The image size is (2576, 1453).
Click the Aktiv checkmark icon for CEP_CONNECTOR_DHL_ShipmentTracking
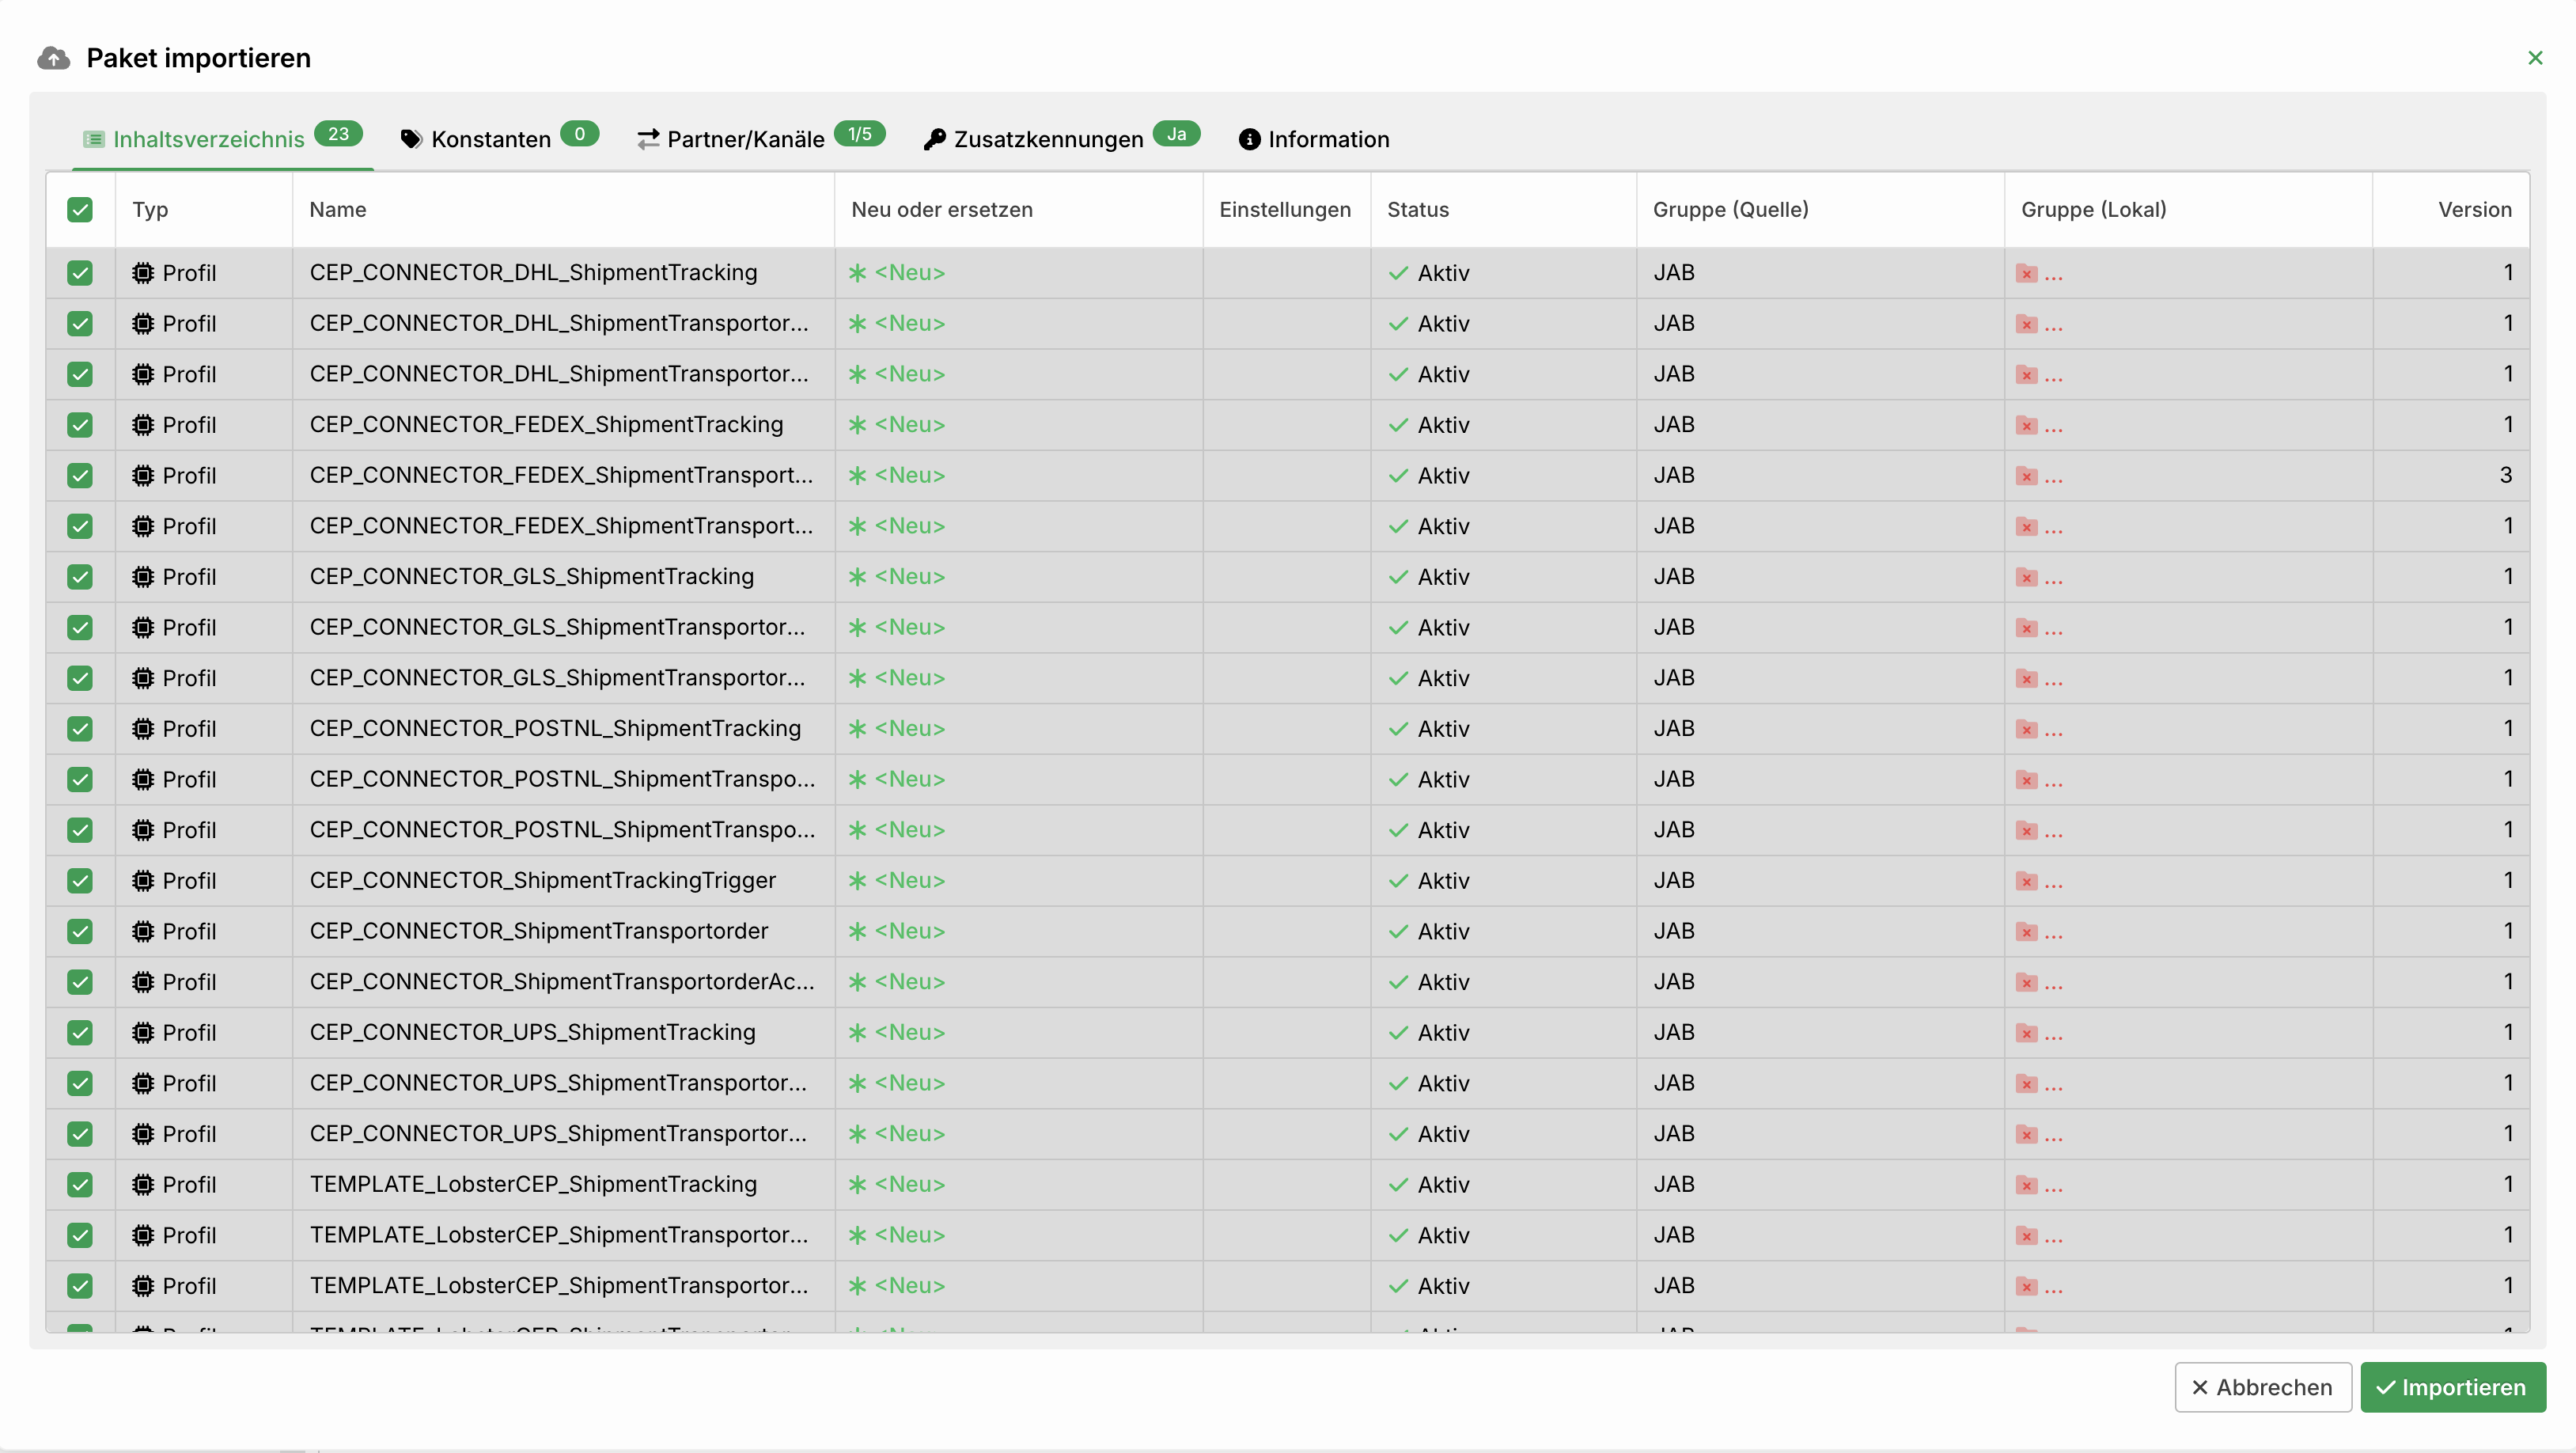click(x=1398, y=273)
